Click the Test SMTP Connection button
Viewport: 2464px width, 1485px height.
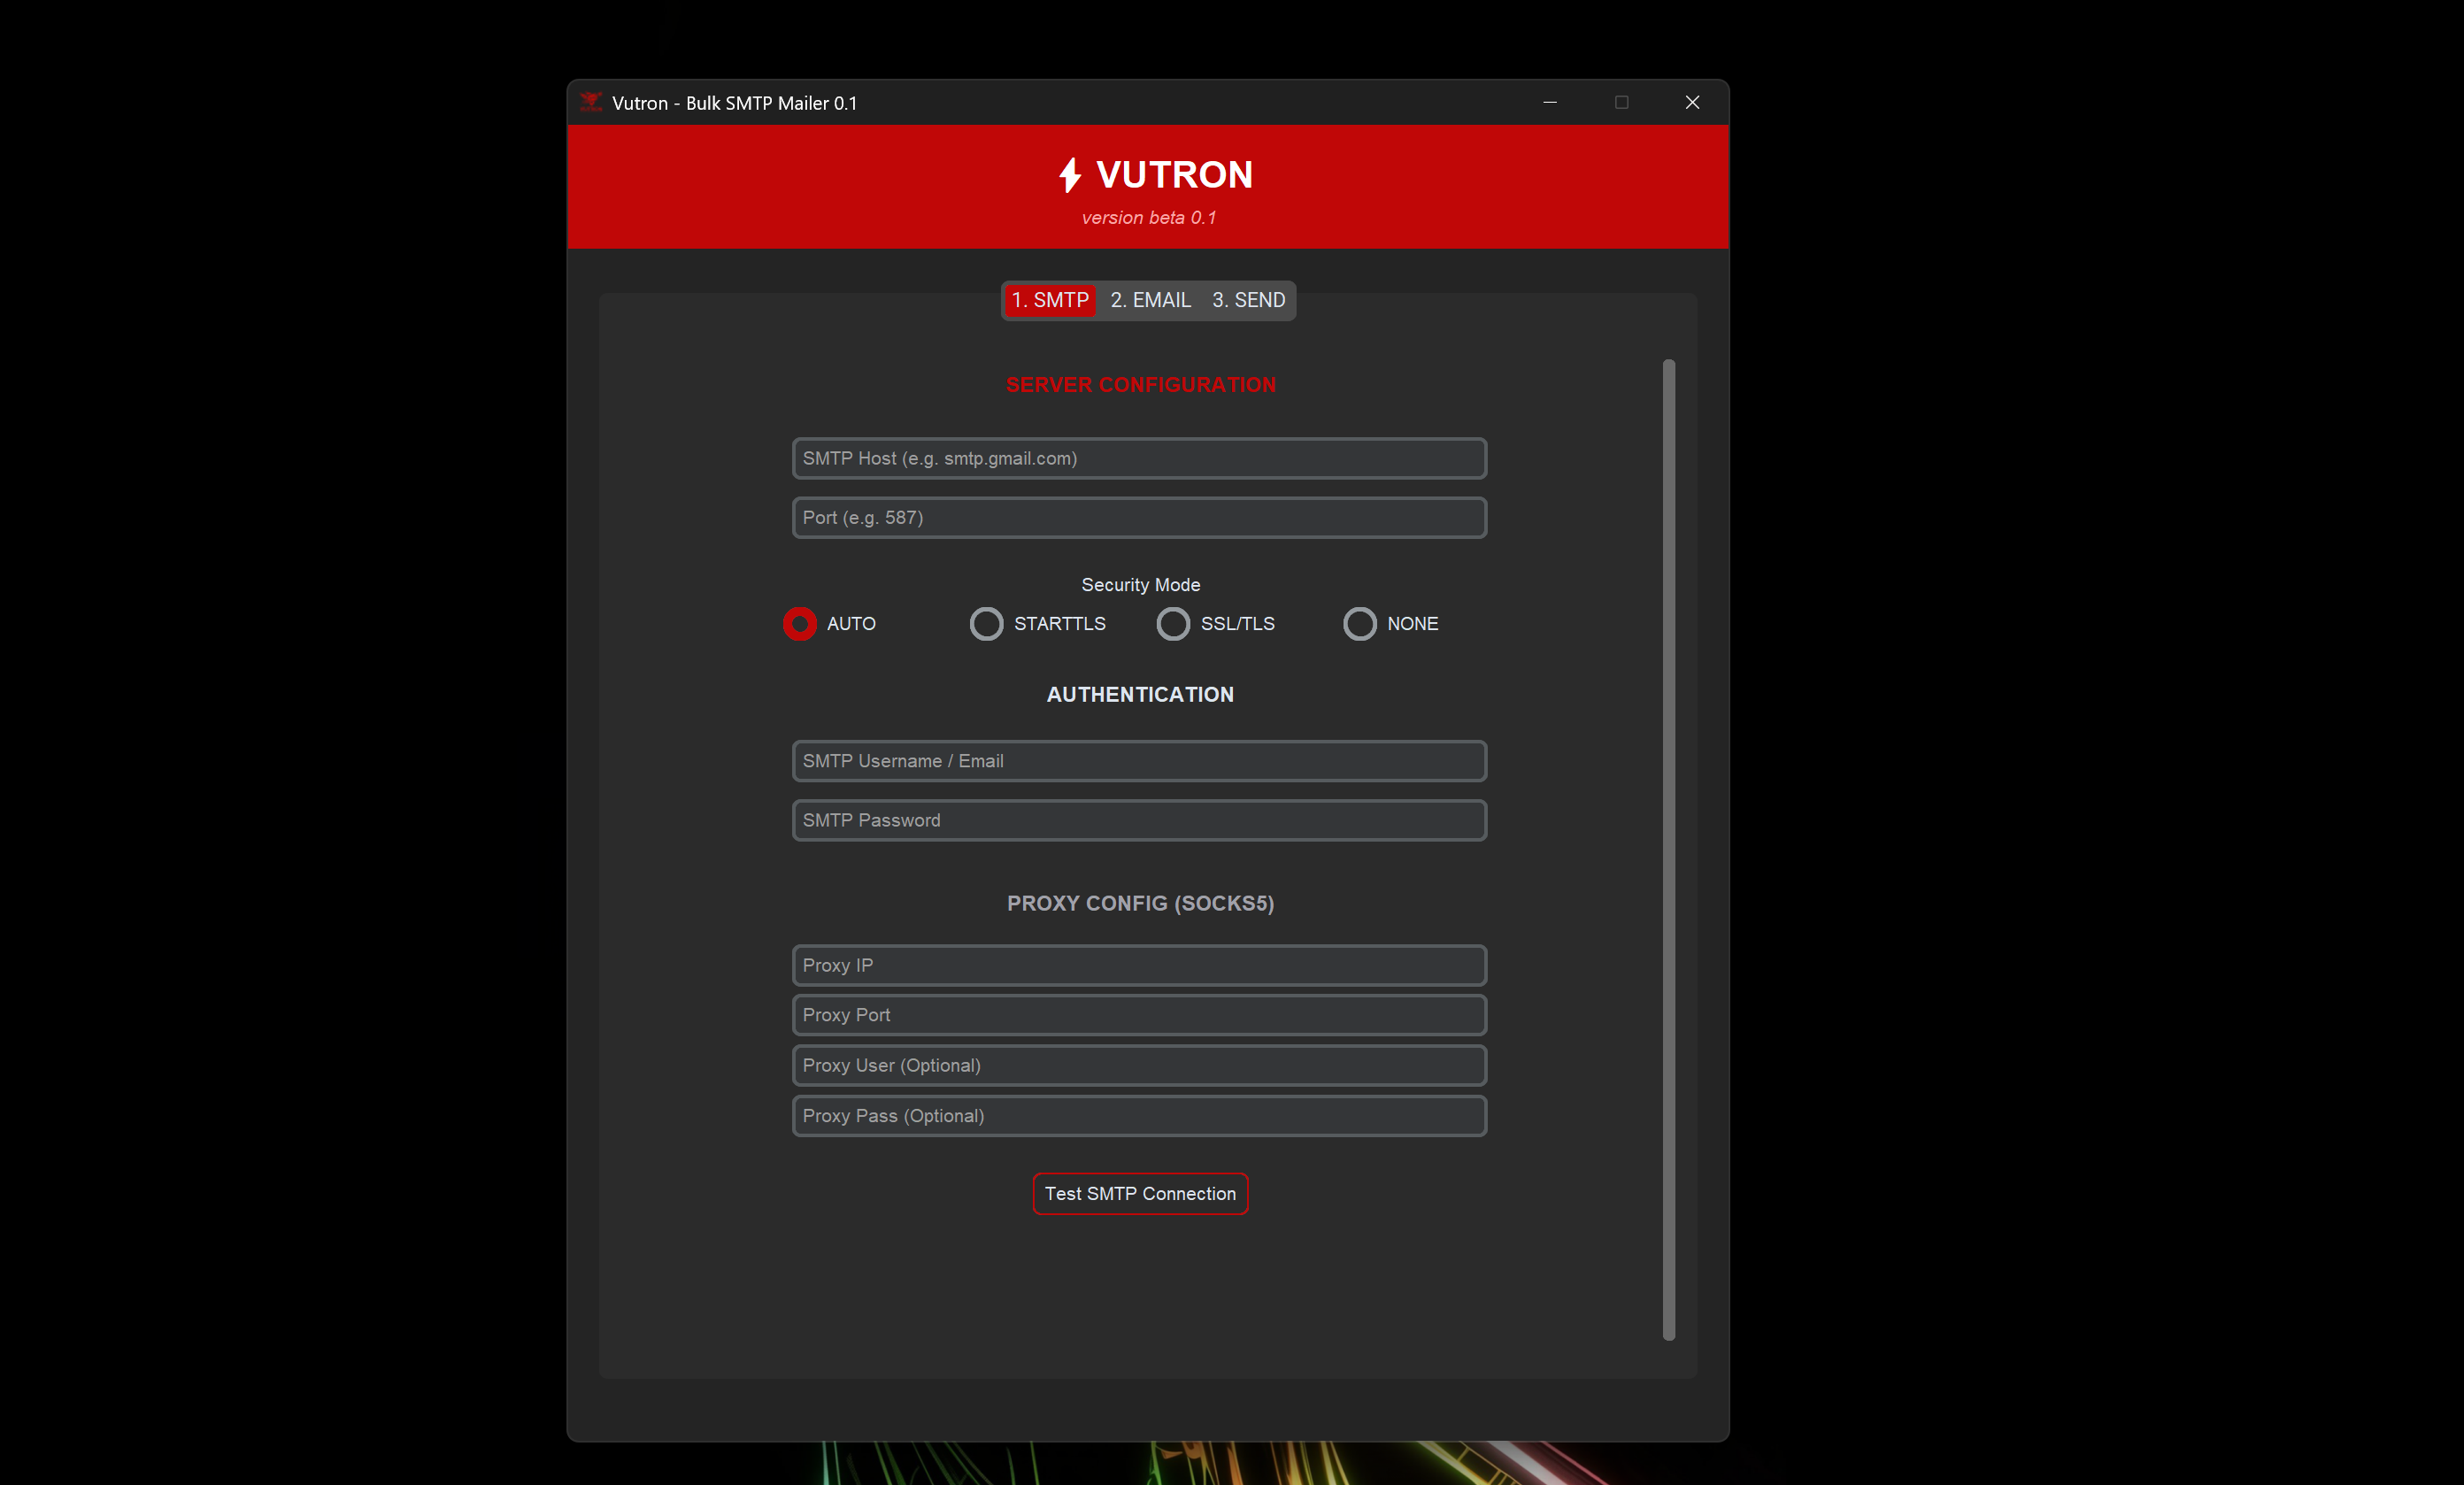pyautogui.click(x=1140, y=1193)
